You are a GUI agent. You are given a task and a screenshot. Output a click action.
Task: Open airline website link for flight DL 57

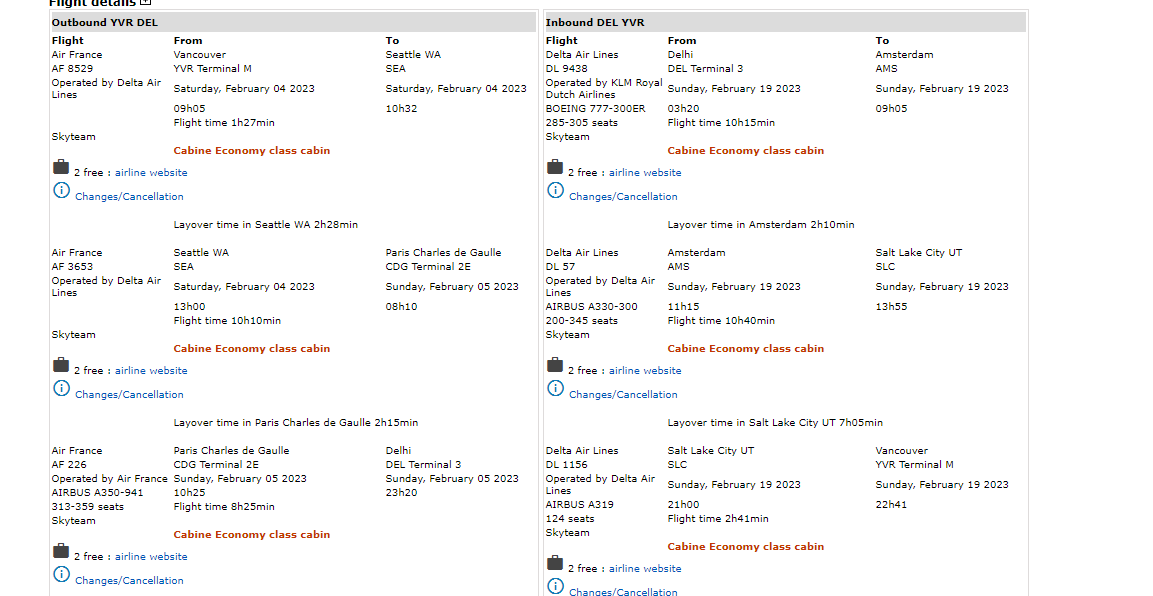(x=645, y=371)
